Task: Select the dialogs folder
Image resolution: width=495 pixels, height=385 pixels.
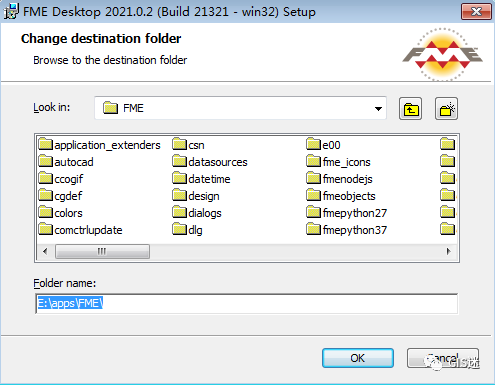Action: [197, 213]
